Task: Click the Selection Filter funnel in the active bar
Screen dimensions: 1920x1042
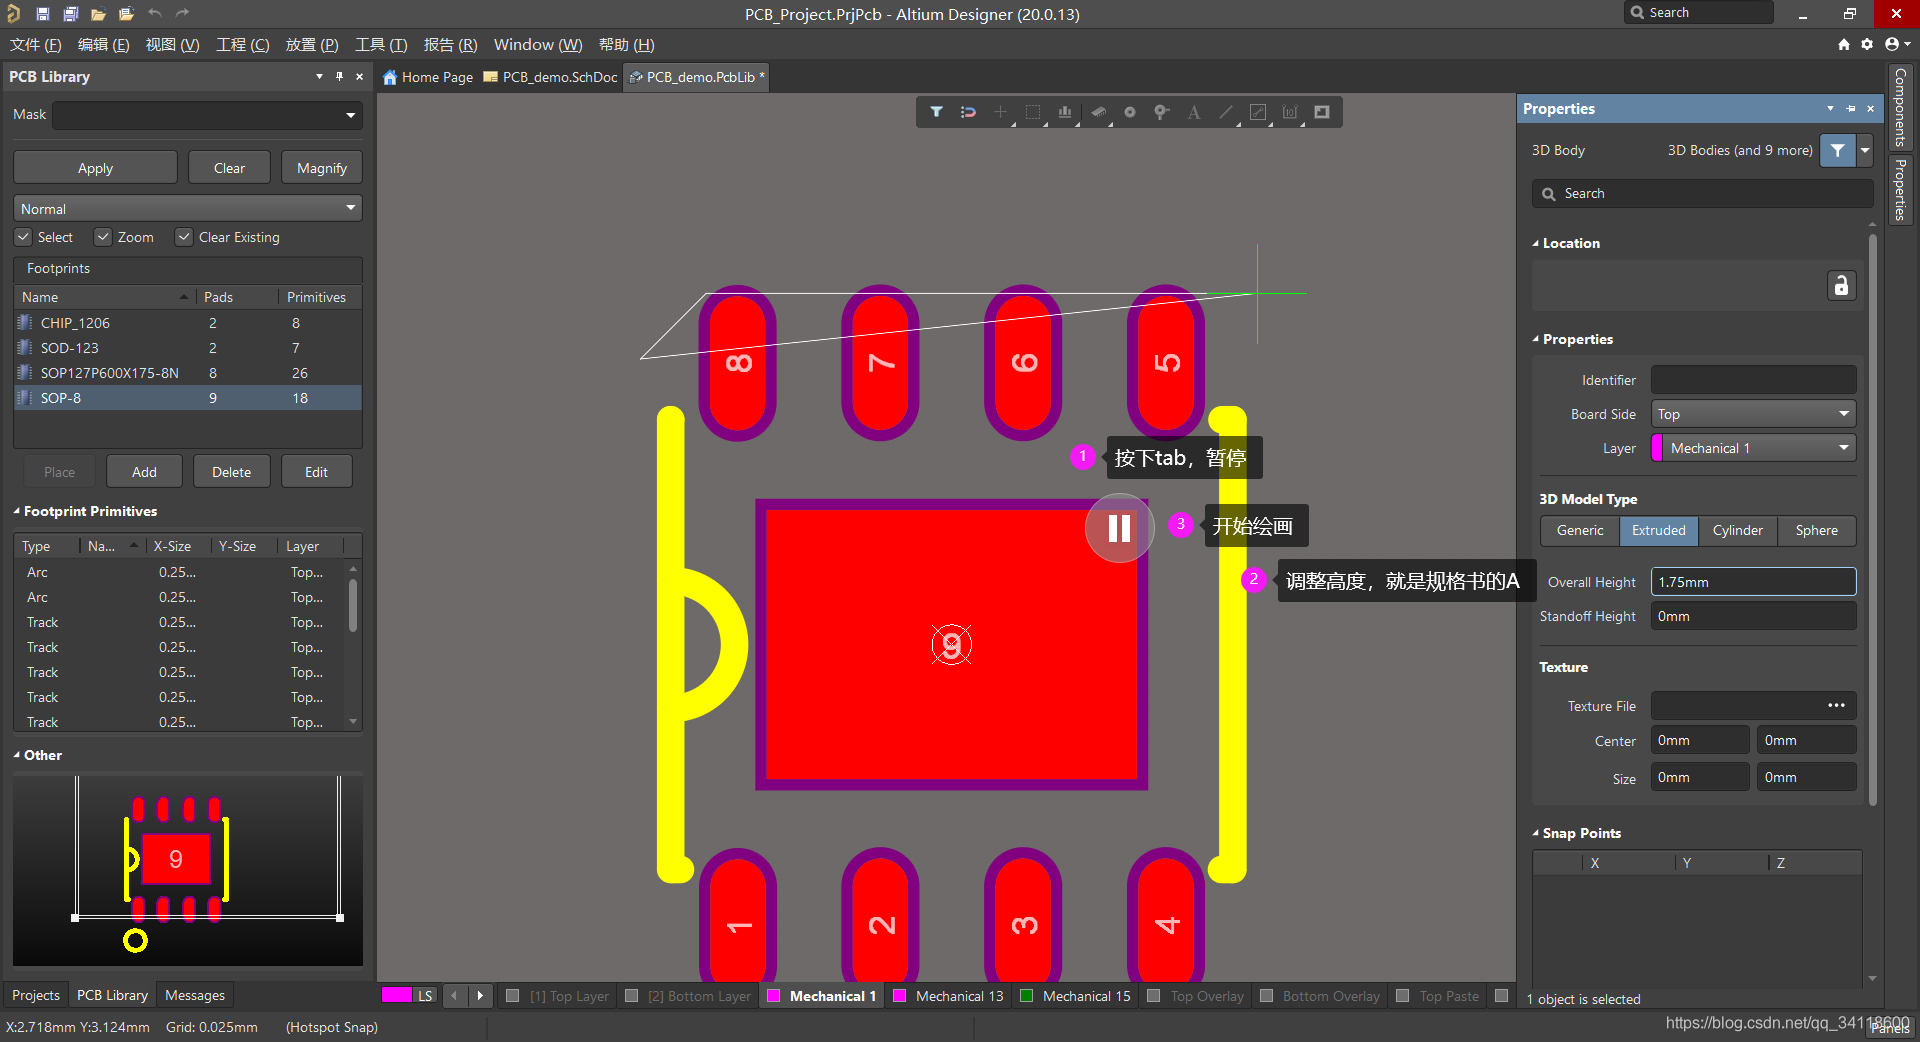Action: point(936,112)
